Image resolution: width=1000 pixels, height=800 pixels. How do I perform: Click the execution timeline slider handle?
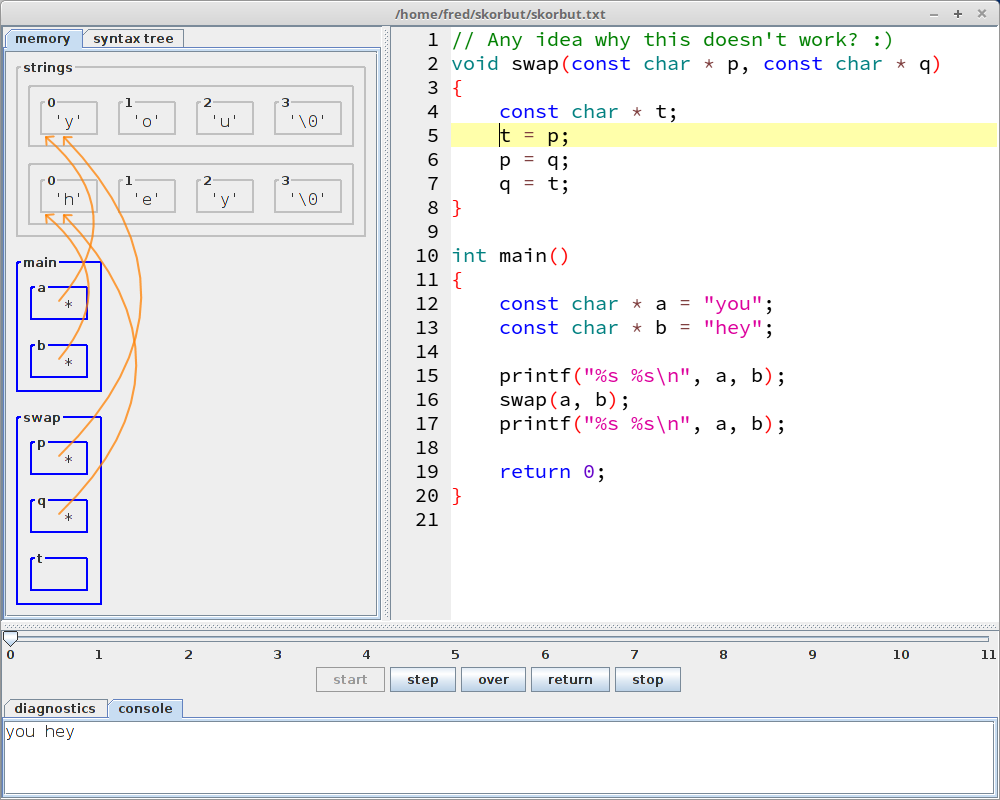click(x=10, y=638)
